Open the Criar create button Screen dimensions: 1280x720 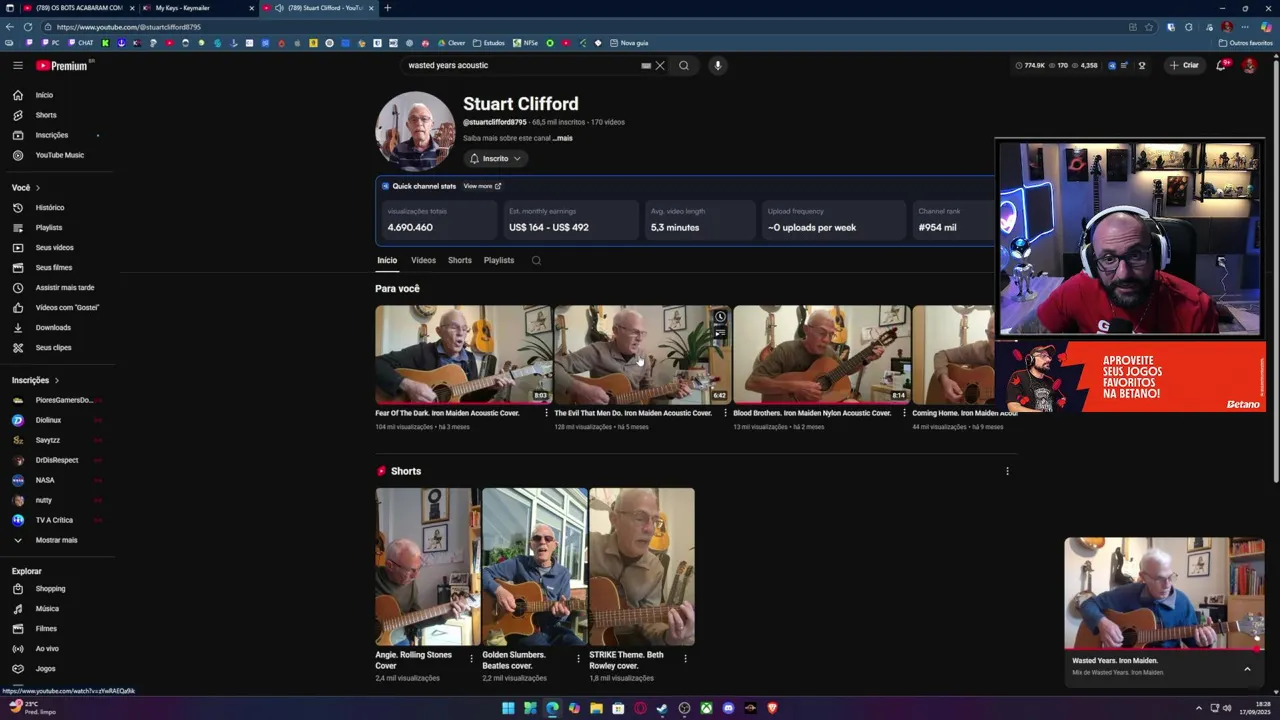(1183, 65)
